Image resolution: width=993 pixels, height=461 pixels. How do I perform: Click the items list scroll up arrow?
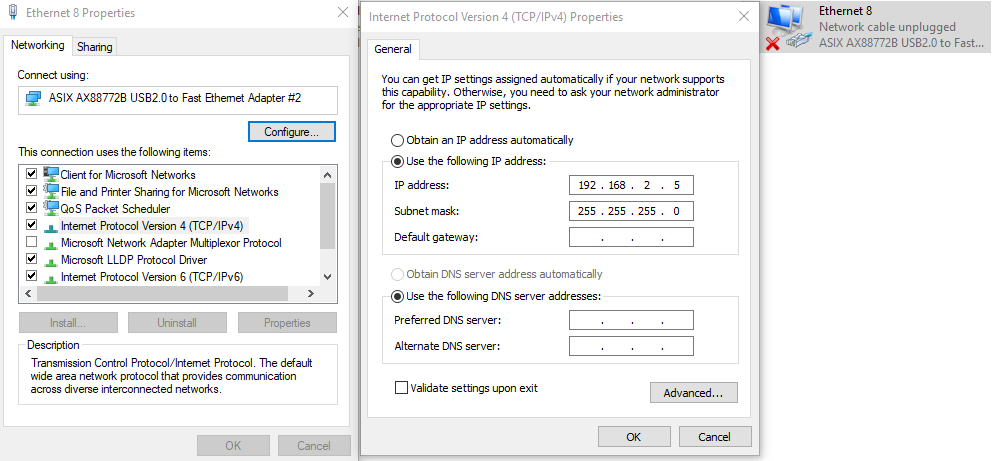point(327,175)
